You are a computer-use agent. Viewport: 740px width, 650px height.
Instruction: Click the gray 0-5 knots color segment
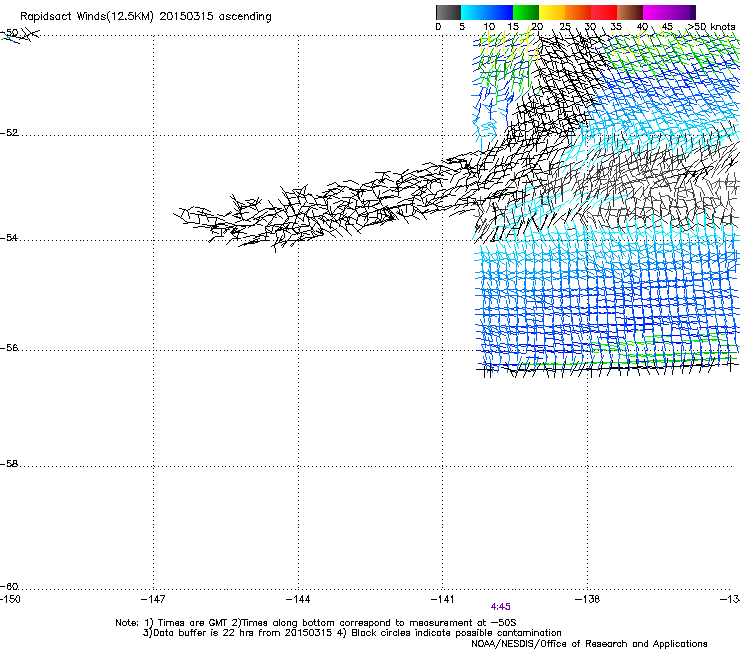(x=448, y=12)
